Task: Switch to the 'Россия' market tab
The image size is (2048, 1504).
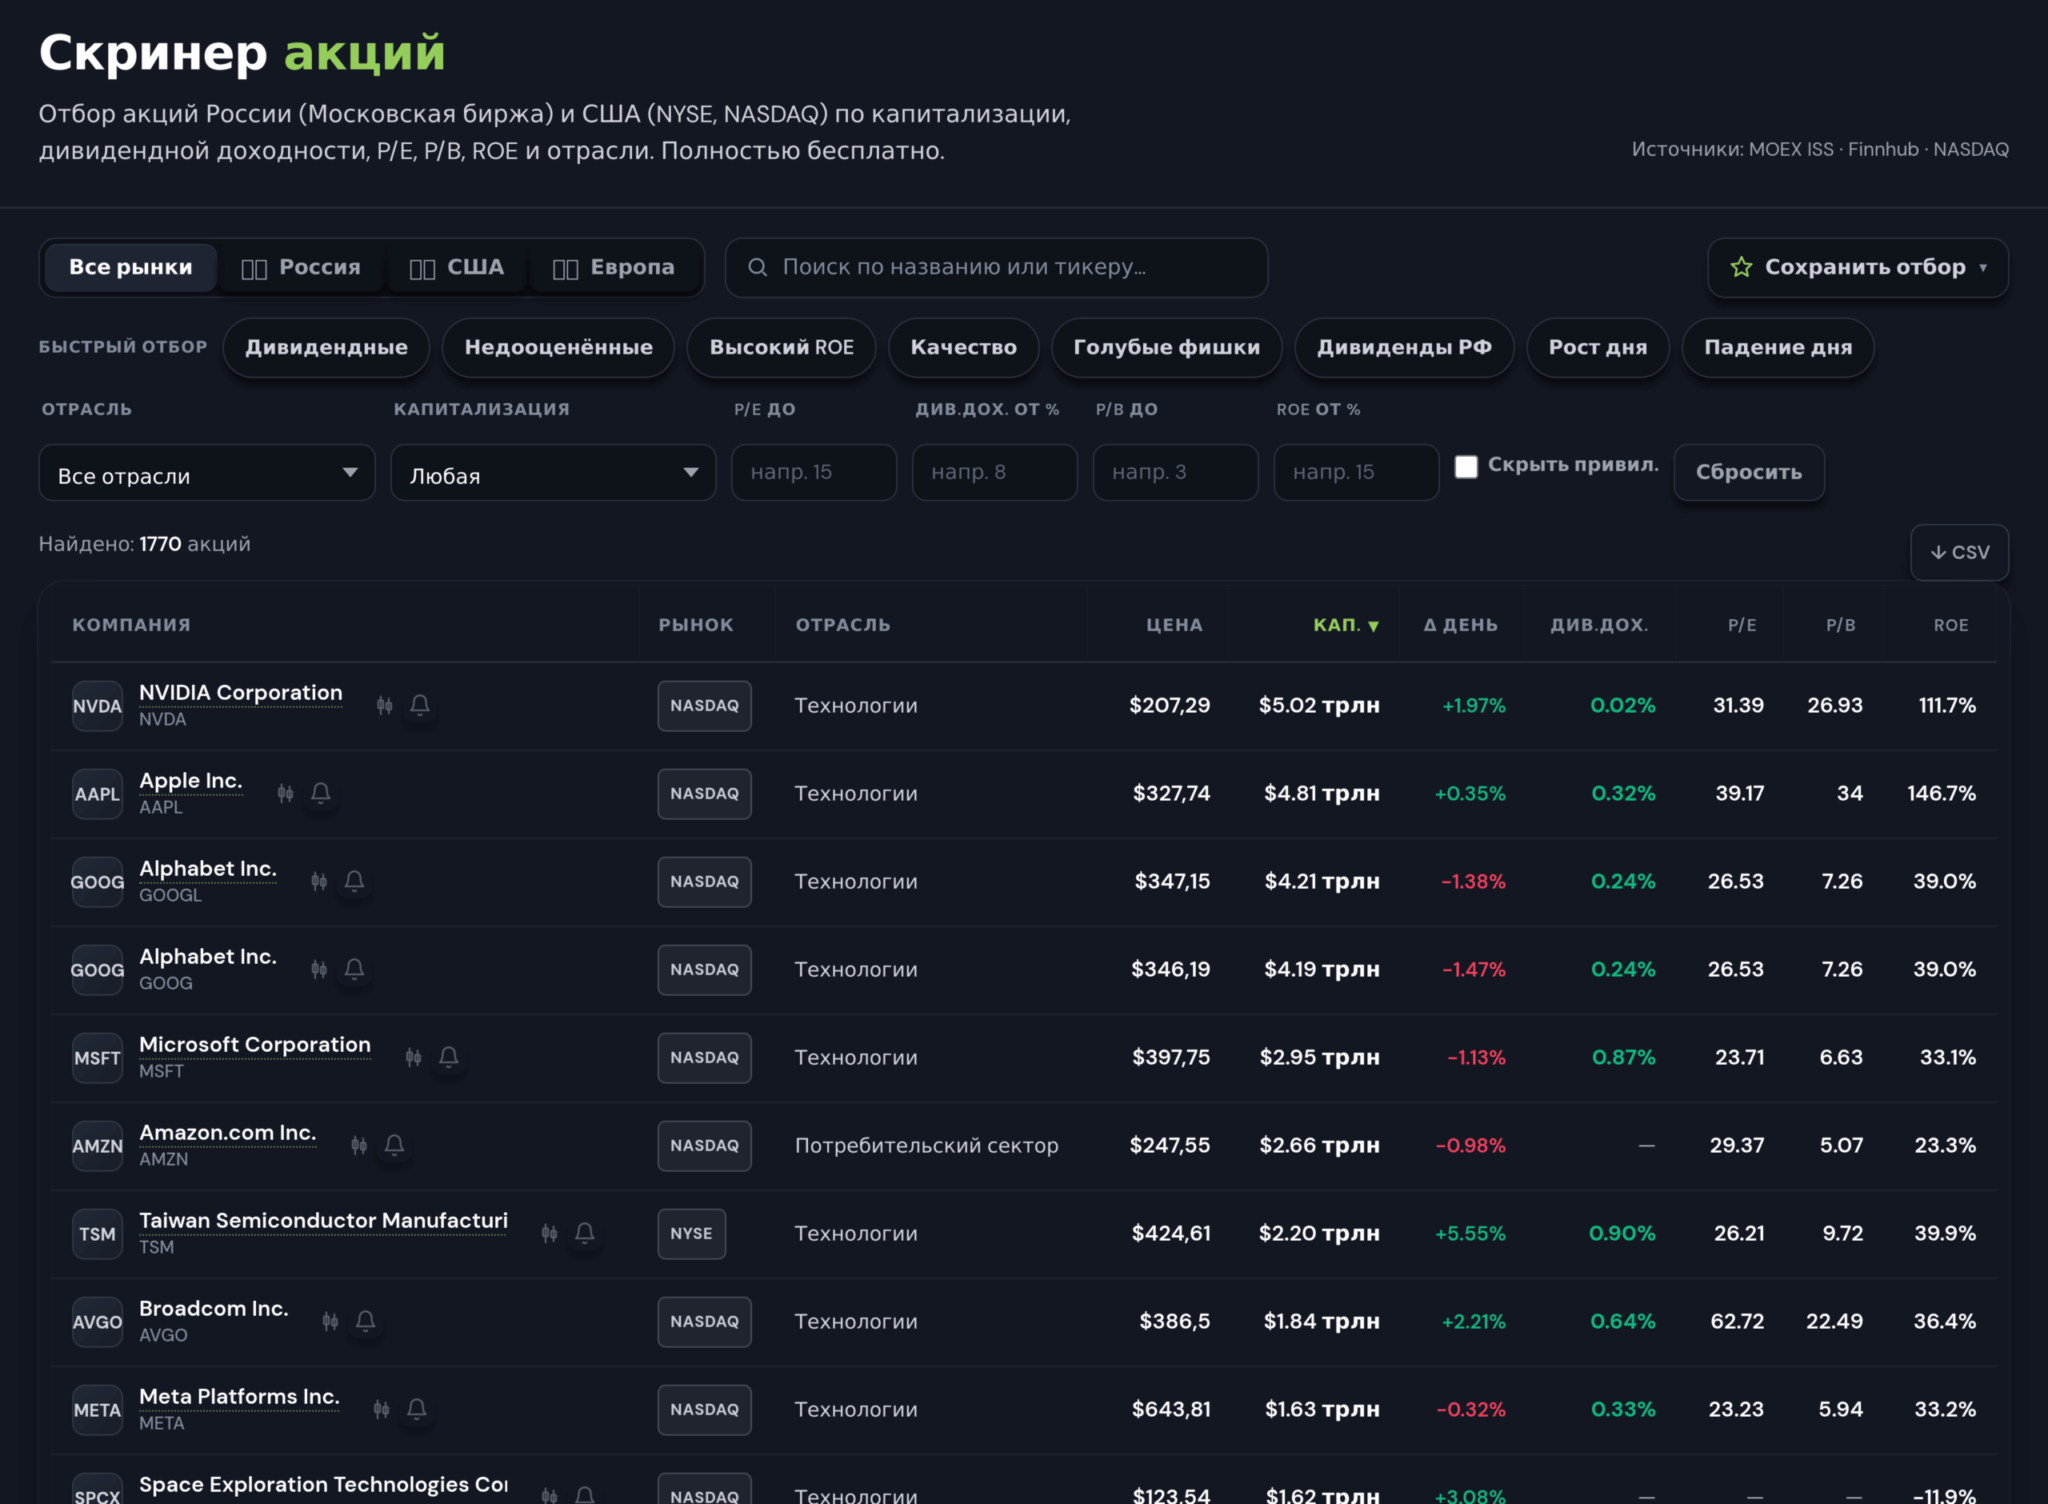Action: point(300,267)
